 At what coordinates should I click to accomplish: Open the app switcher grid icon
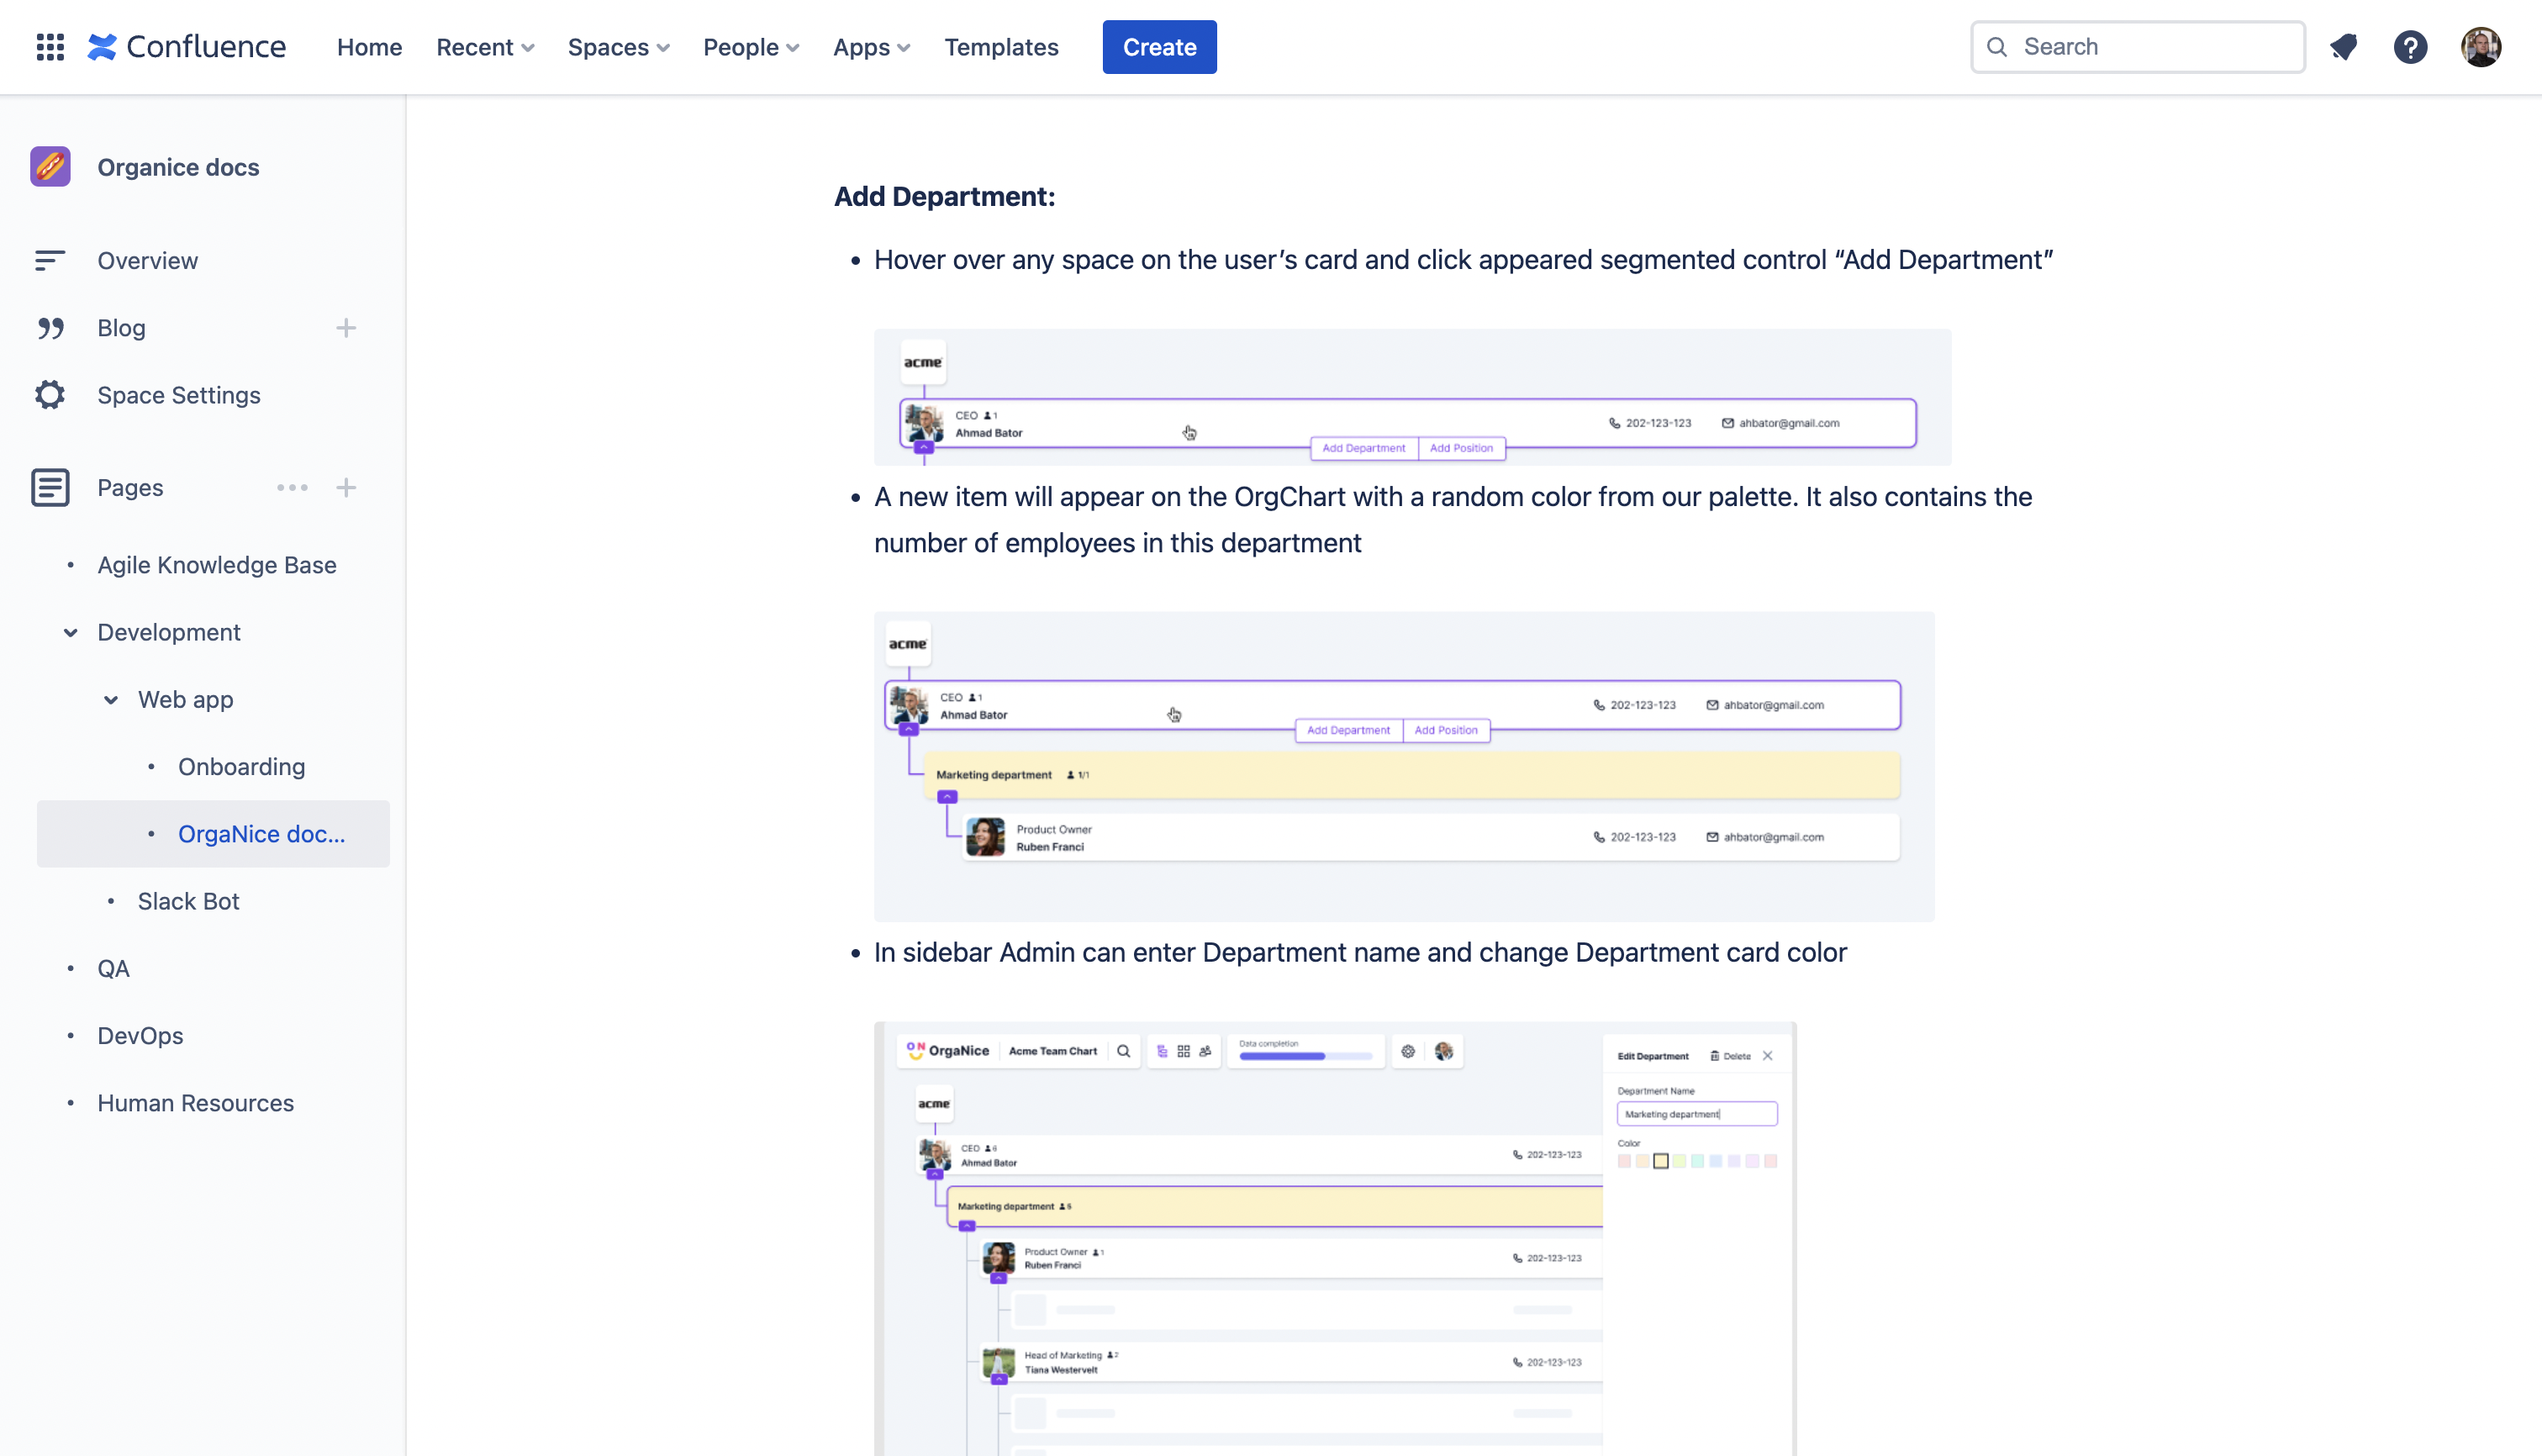click(50, 47)
